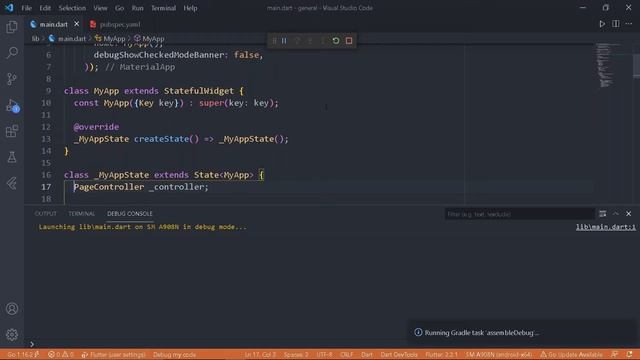Open the Extensions view

coord(12,131)
